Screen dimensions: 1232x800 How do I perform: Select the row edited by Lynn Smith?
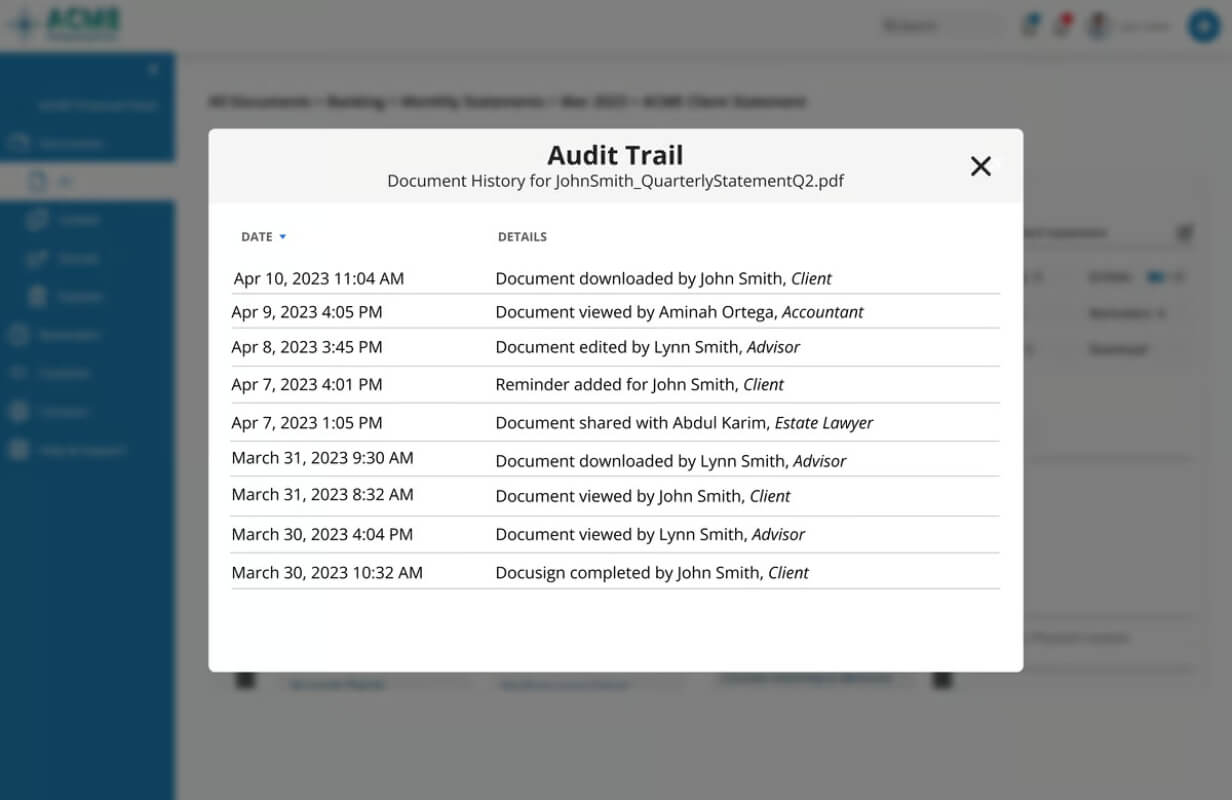[615, 347]
